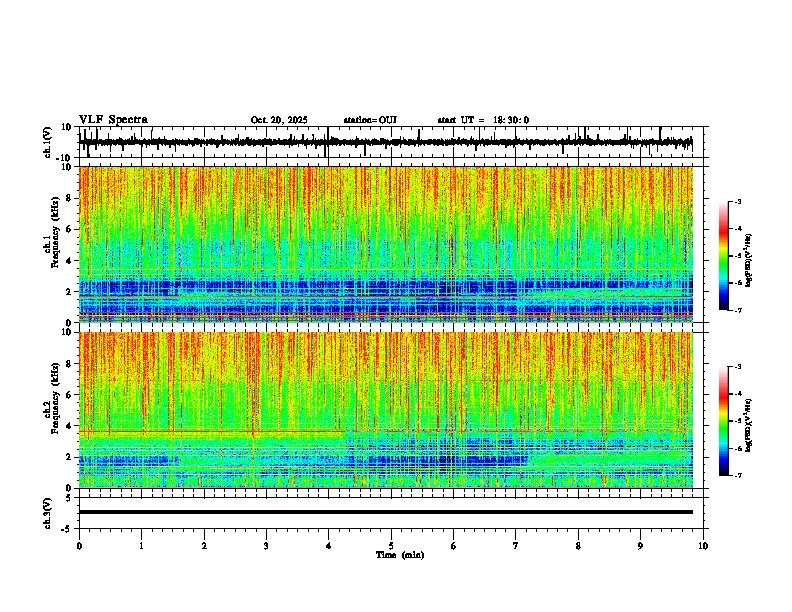Screen dimensions: 792x612
Task: Click the time axis tick label "5"
Action: tap(391, 546)
